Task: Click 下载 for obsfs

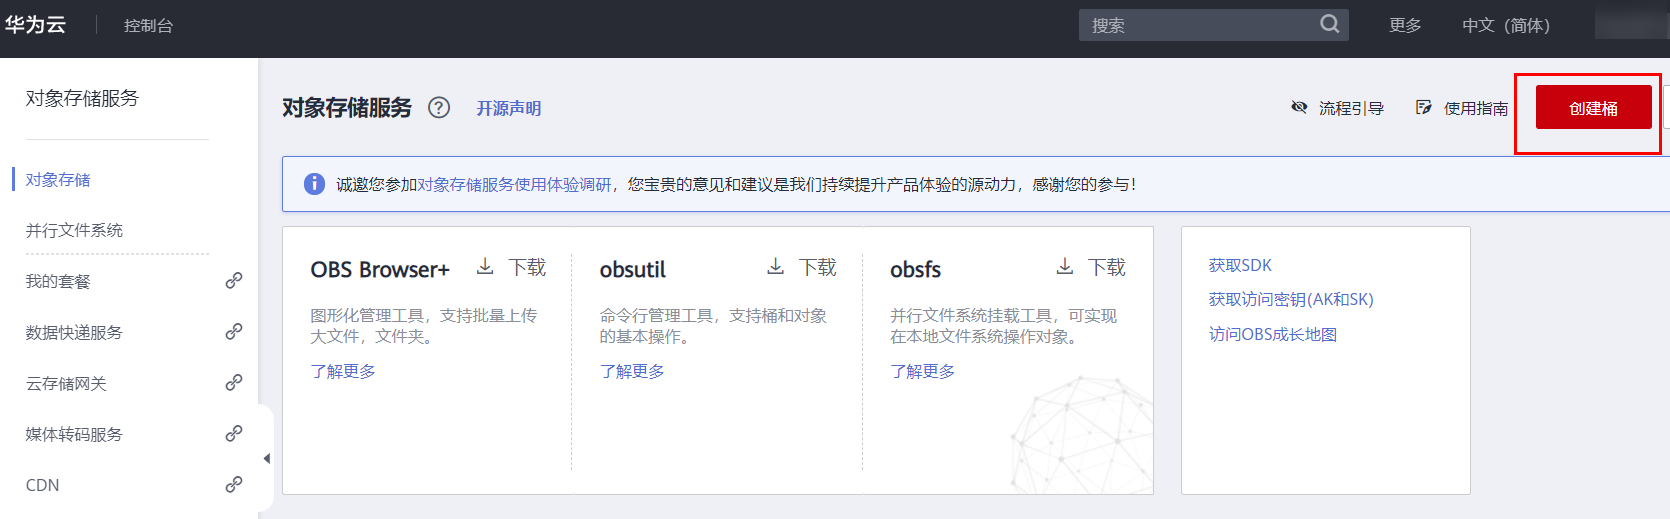Action: (x=1107, y=267)
